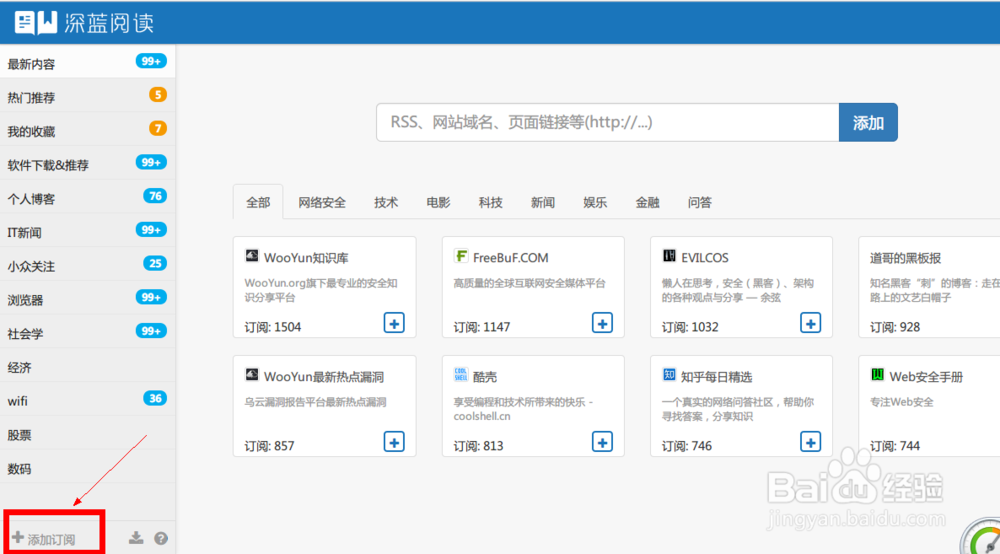Click EVILCOS card title
This screenshot has height=554, width=1000.
pos(705,258)
